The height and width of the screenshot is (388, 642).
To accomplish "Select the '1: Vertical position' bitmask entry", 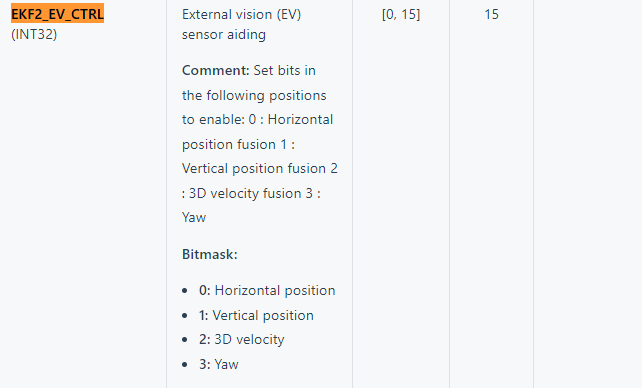I will [256, 316].
